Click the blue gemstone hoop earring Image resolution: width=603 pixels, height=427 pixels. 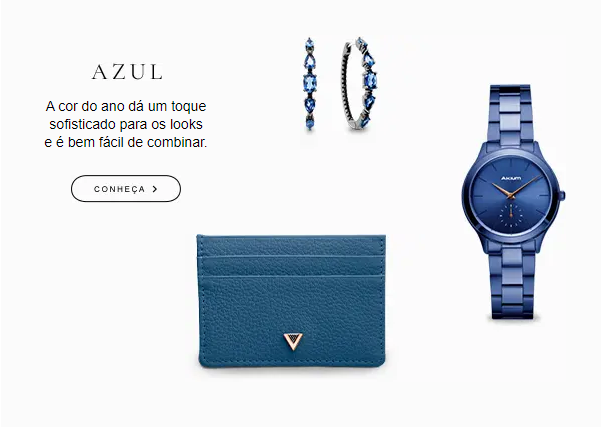pos(359,84)
